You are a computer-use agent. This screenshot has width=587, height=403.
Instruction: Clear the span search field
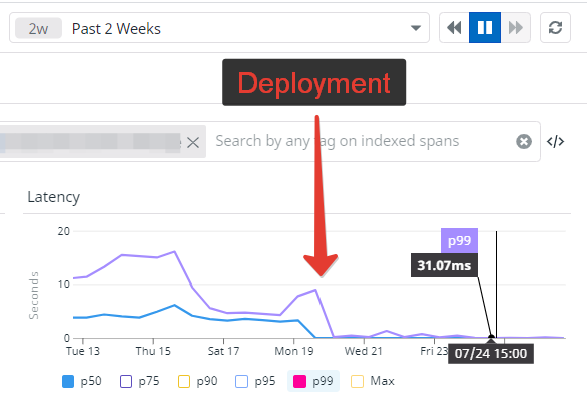pos(524,142)
